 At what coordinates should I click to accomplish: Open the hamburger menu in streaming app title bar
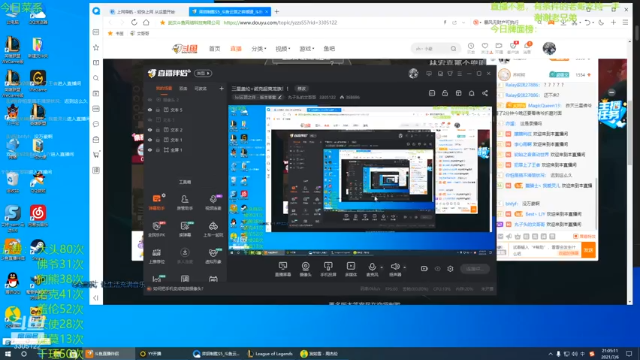point(460,73)
